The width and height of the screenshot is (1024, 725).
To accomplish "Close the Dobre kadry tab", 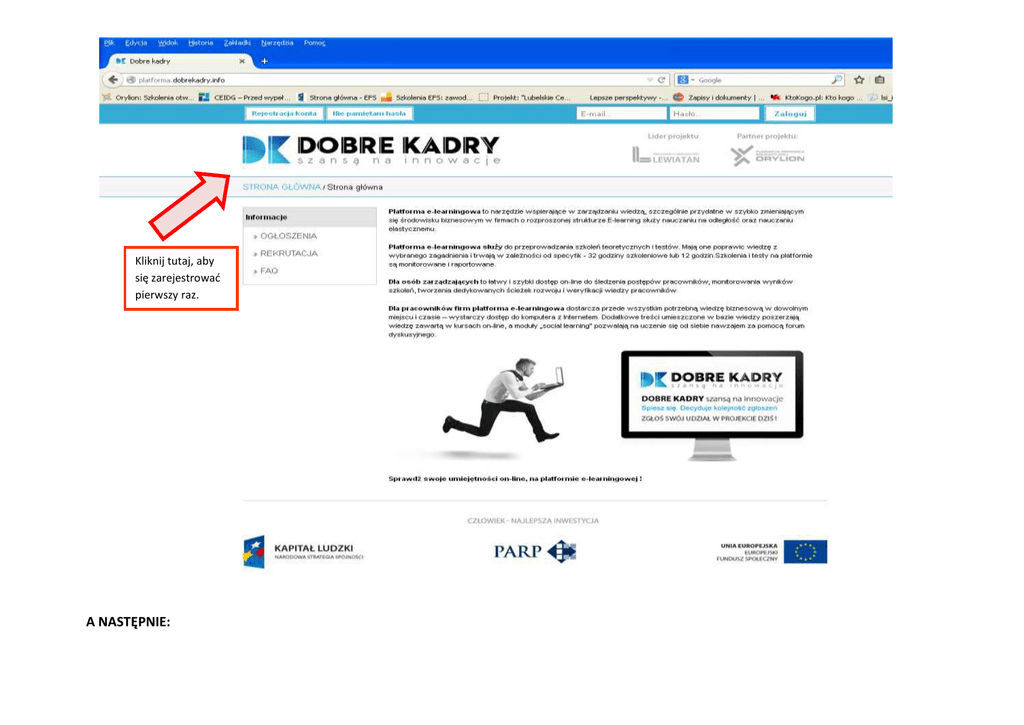I will coord(242,61).
